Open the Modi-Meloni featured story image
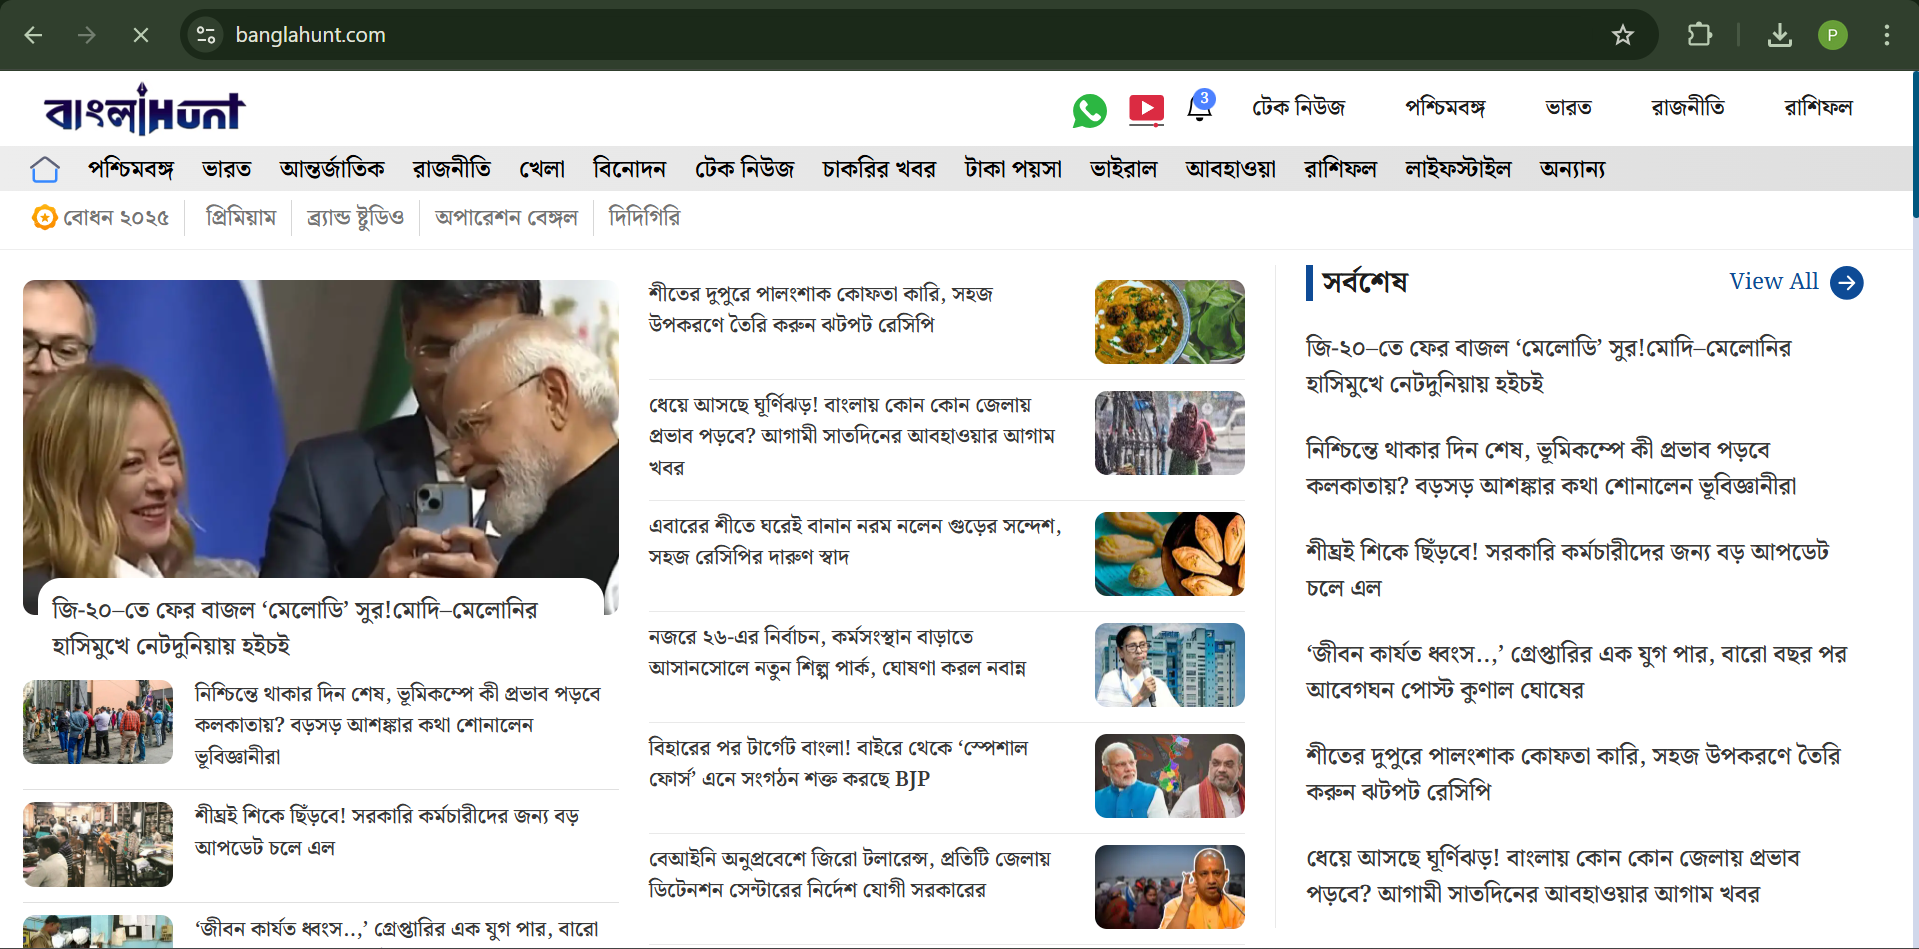The width and height of the screenshot is (1919, 949). 320,430
